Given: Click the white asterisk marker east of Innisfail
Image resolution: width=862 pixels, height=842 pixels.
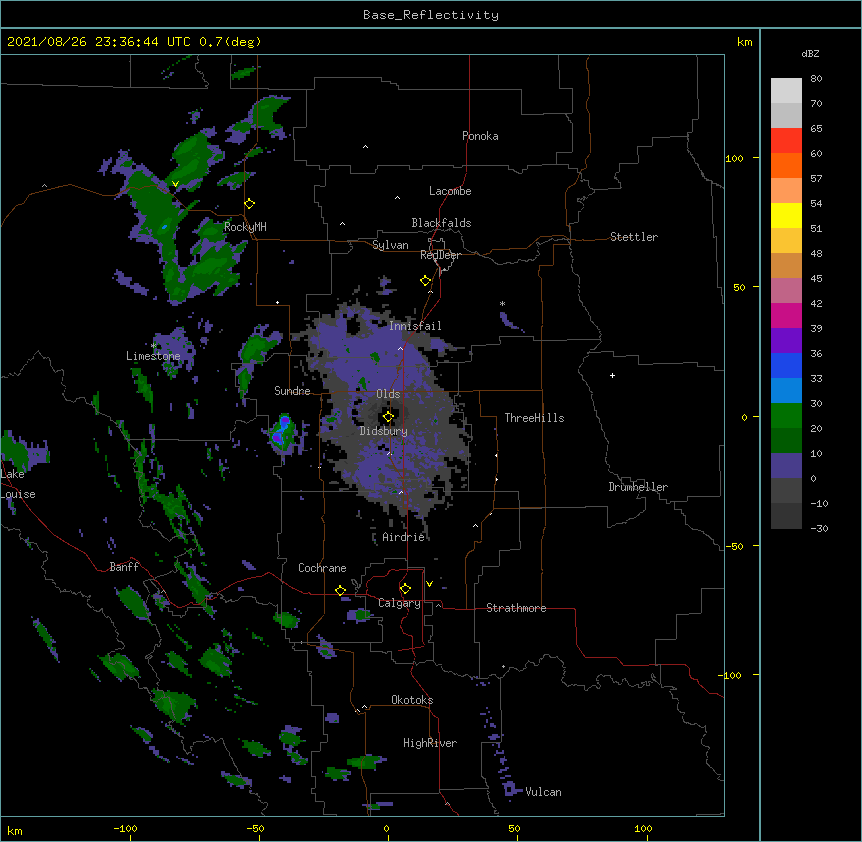Looking at the screenshot, I should tap(502, 304).
